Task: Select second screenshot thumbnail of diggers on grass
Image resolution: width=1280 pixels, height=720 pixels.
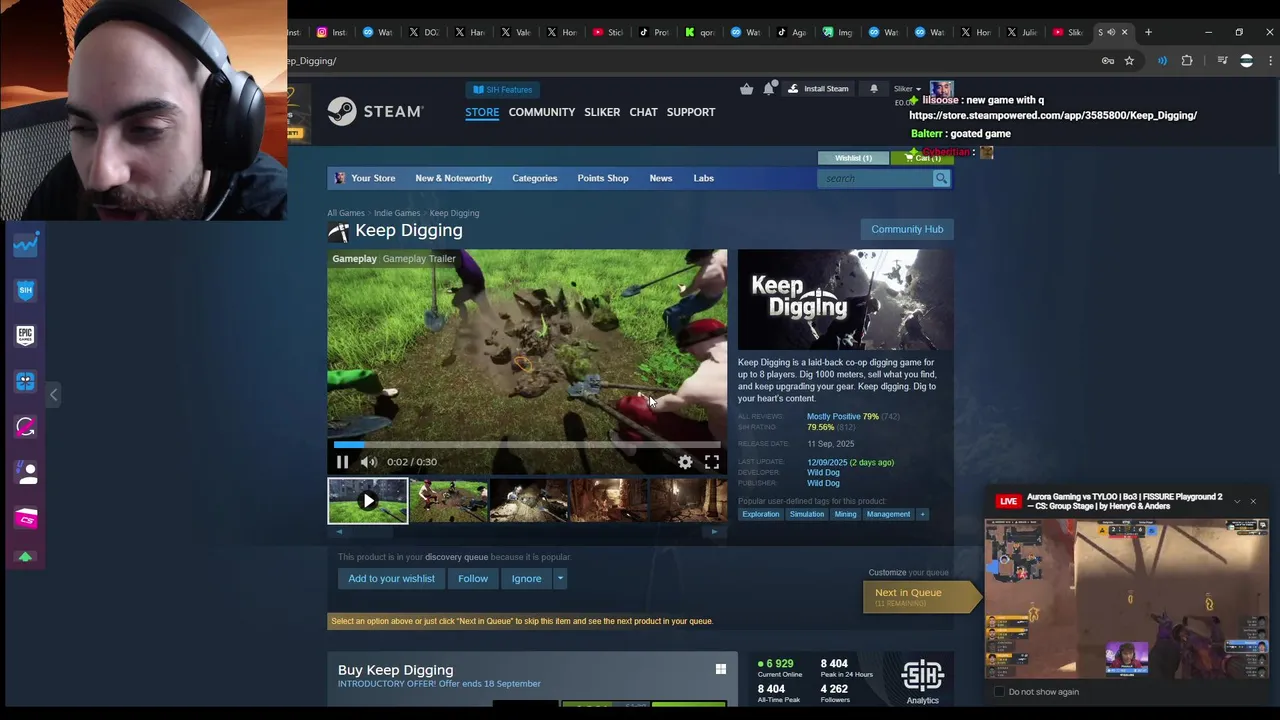Action: pos(448,501)
